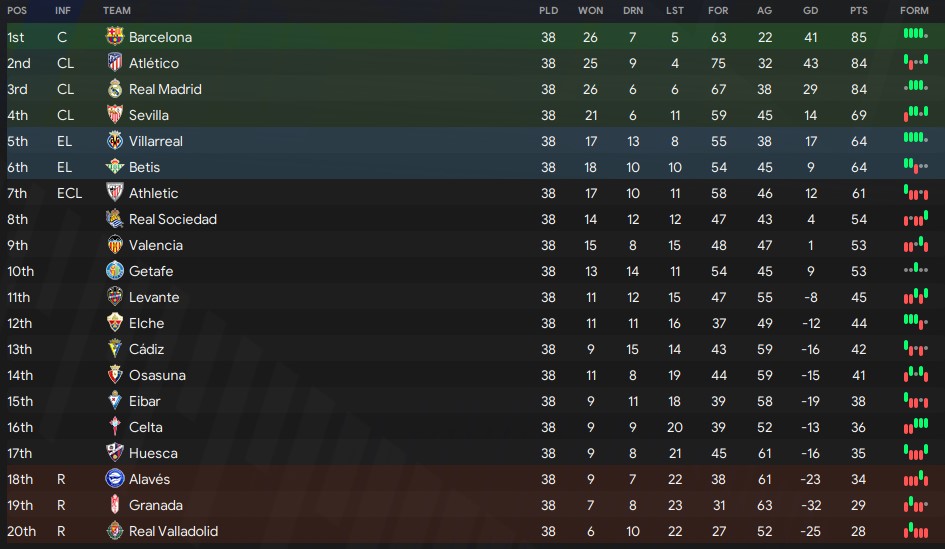Open the Getafe crest icon
The image size is (945, 549).
pyautogui.click(x=115, y=271)
